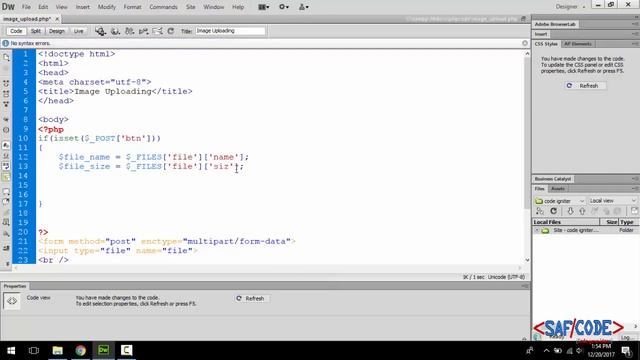Close the syntax error info bar
640x360 pixels.
pos(525,43)
